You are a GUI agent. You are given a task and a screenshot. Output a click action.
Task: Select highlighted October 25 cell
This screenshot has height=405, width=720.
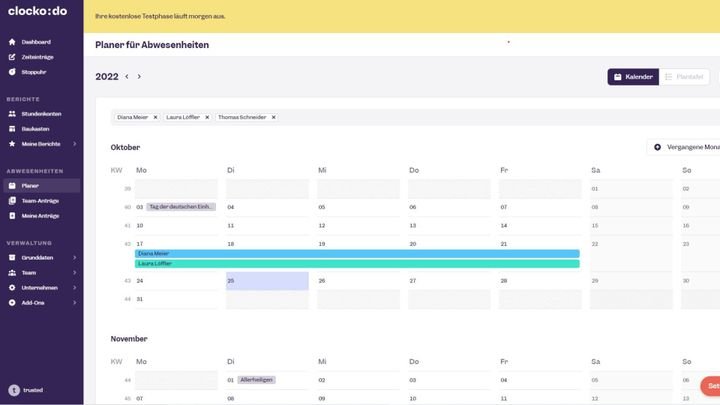267,281
